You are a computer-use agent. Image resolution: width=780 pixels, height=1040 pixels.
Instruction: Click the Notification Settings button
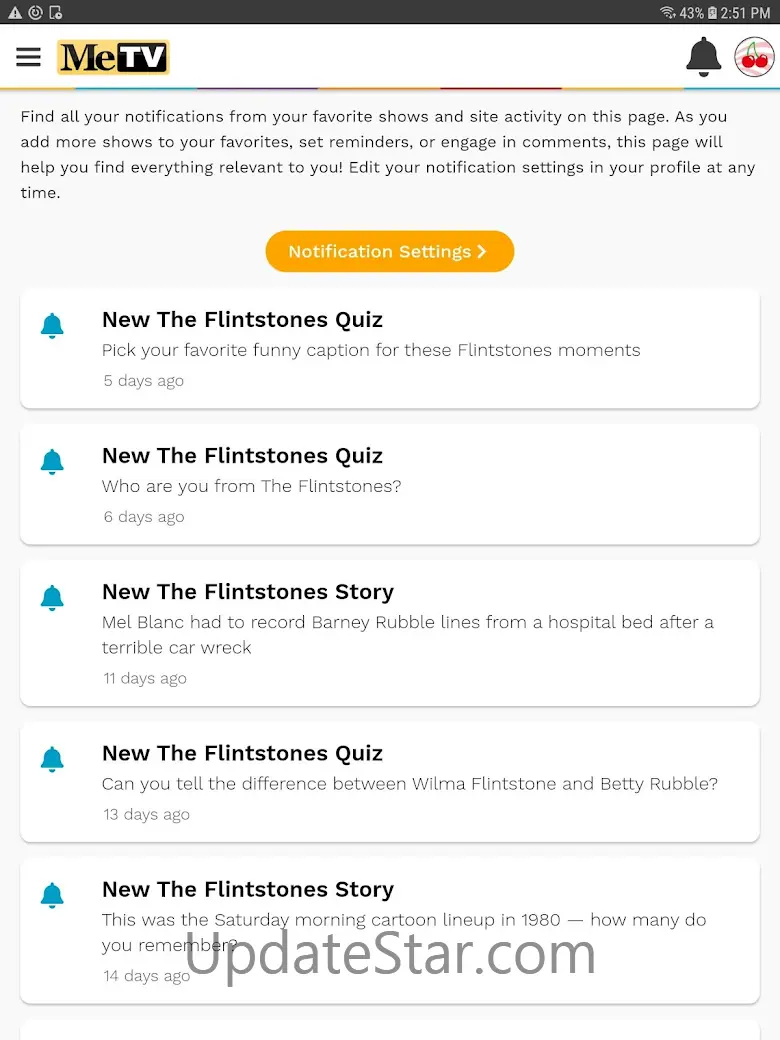[390, 251]
